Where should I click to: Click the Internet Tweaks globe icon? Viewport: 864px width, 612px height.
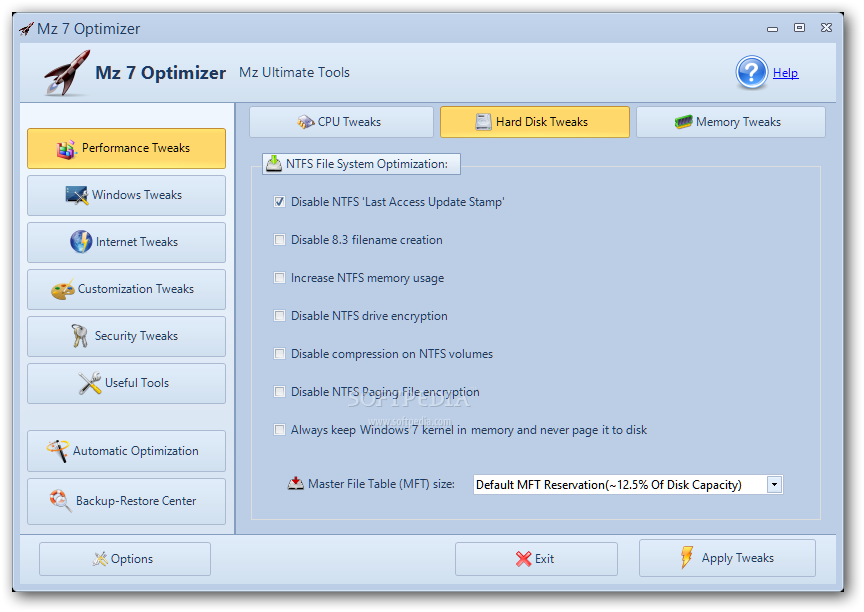click(81, 242)
